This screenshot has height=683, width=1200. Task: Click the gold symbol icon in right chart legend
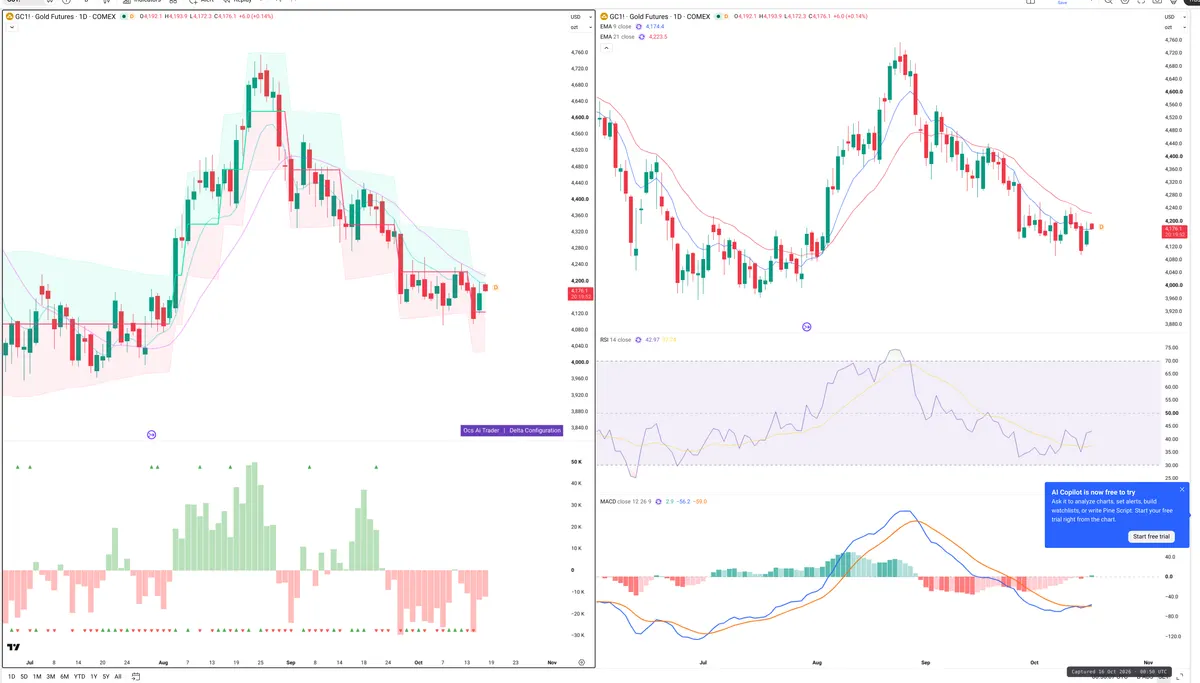tap(604, 16)
